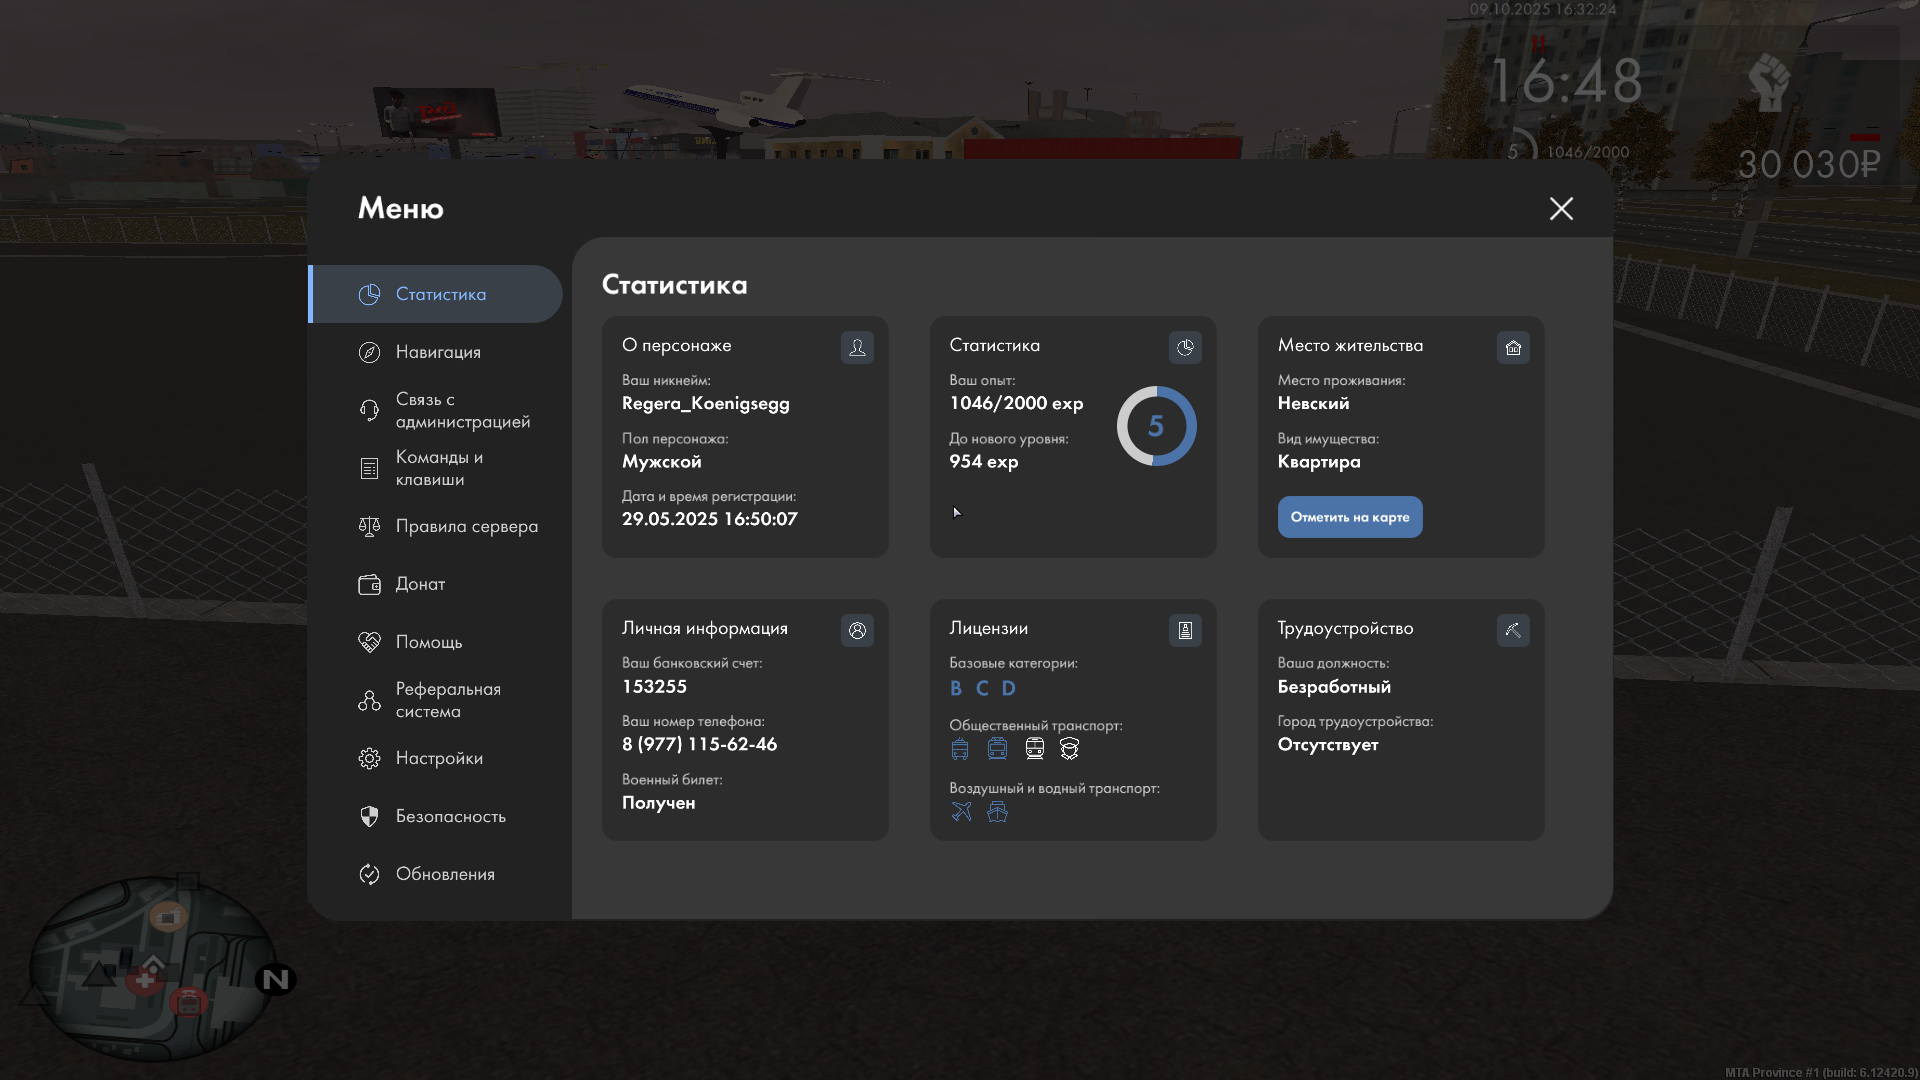
Task: Click the first bus transport license icon
Action: click(960, 749)
